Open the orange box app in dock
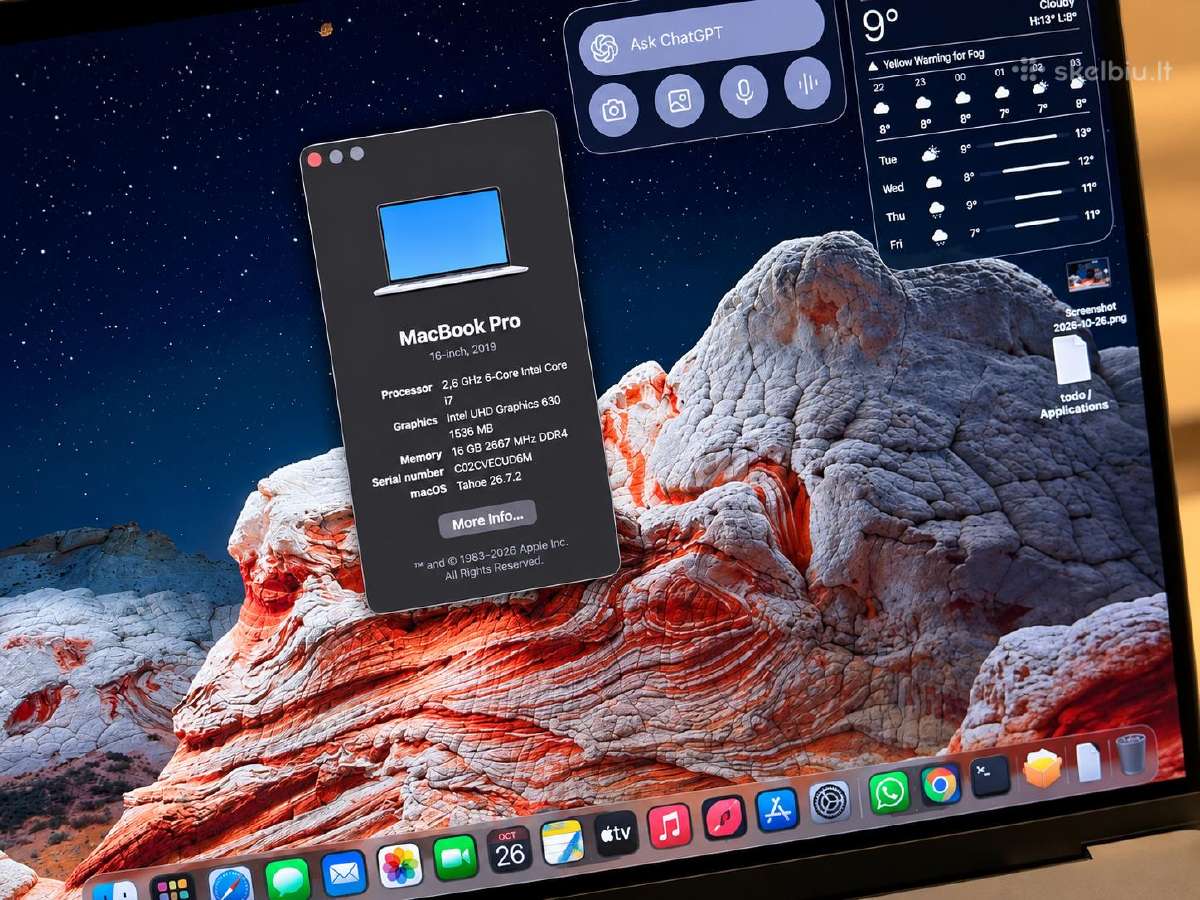 point(1042,768)
